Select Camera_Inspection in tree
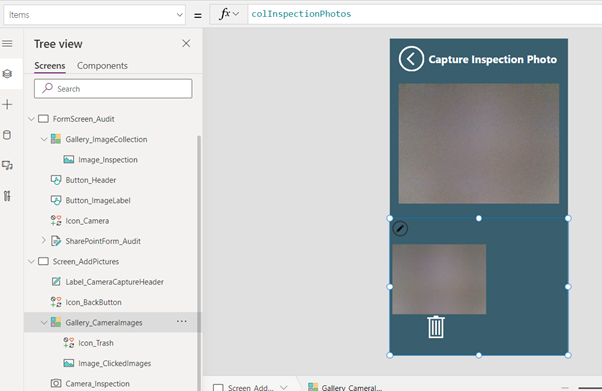The width and height of the screenshot is (602, 391). [98, 384]
